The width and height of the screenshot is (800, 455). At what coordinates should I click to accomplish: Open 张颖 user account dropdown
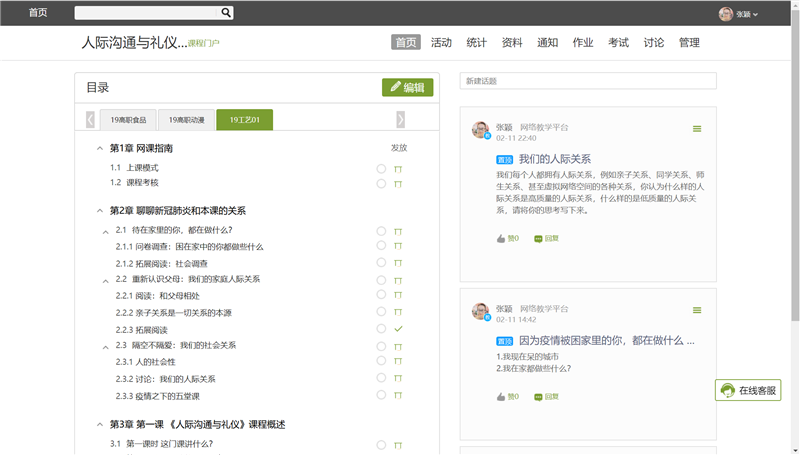click(739, 14)
